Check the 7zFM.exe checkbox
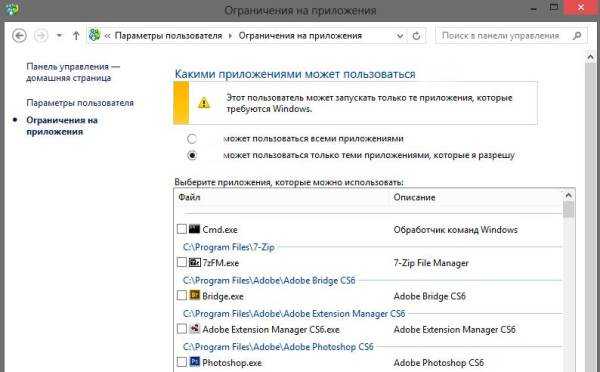This screenshot has height=372, width=600. click(182, 263)
